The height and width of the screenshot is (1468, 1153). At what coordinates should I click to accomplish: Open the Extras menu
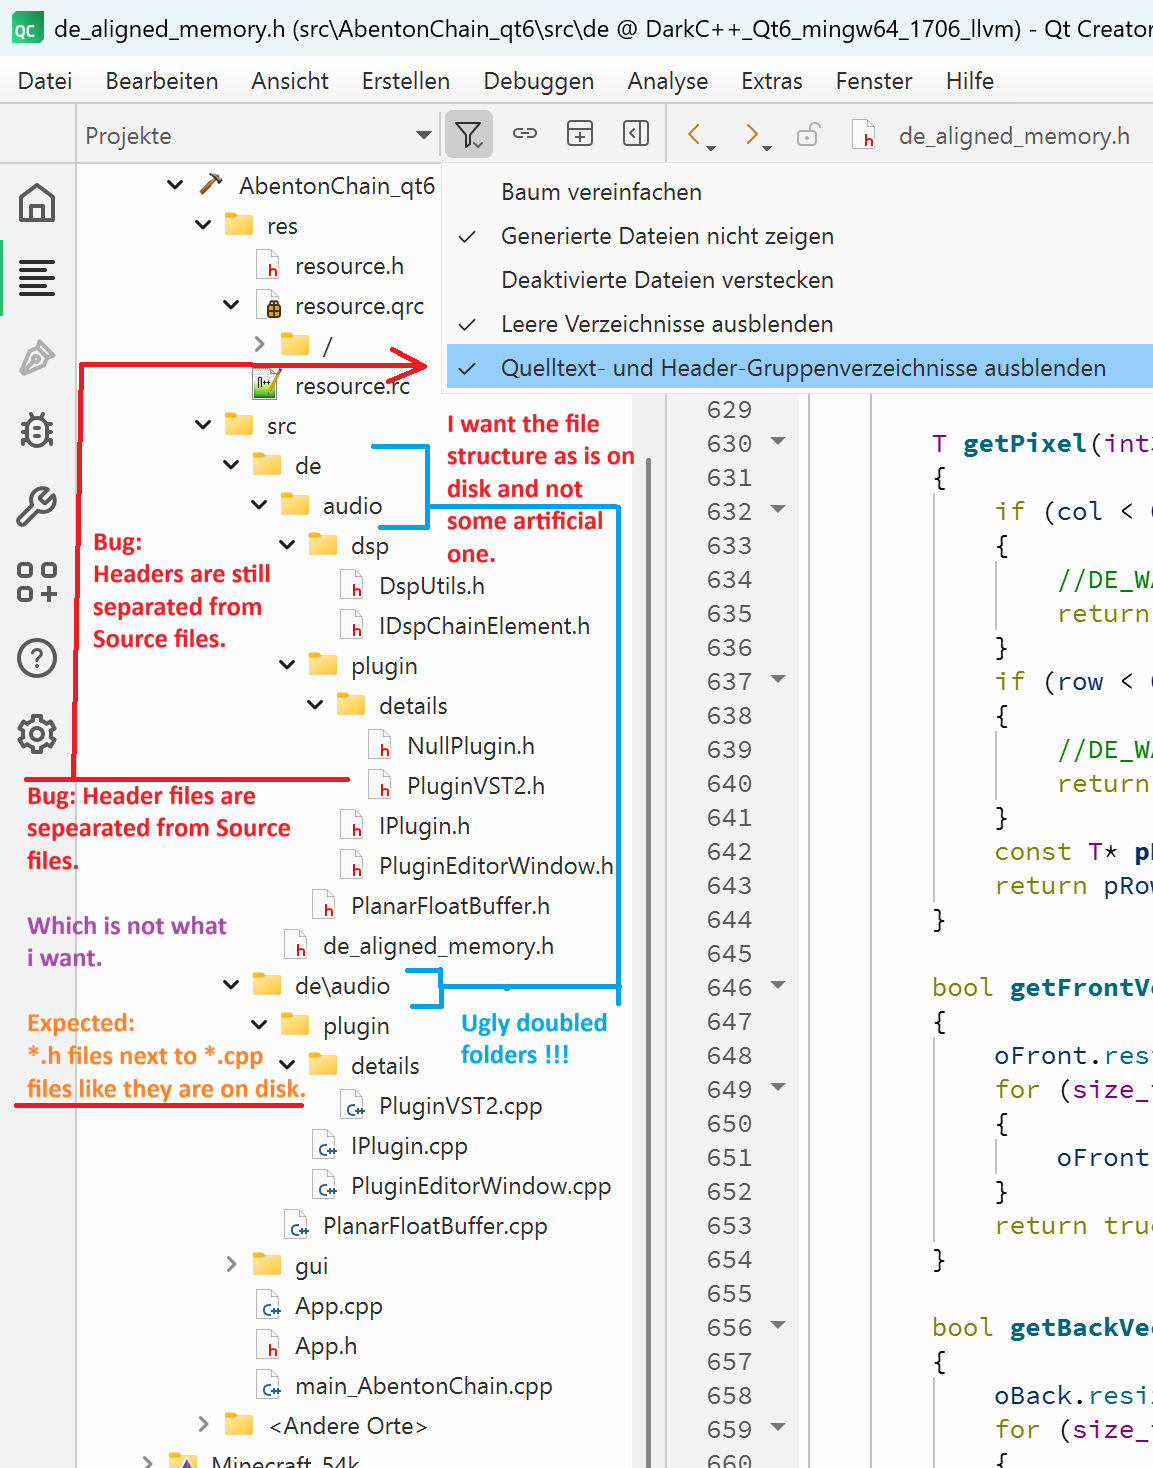(x=771, y=81)
